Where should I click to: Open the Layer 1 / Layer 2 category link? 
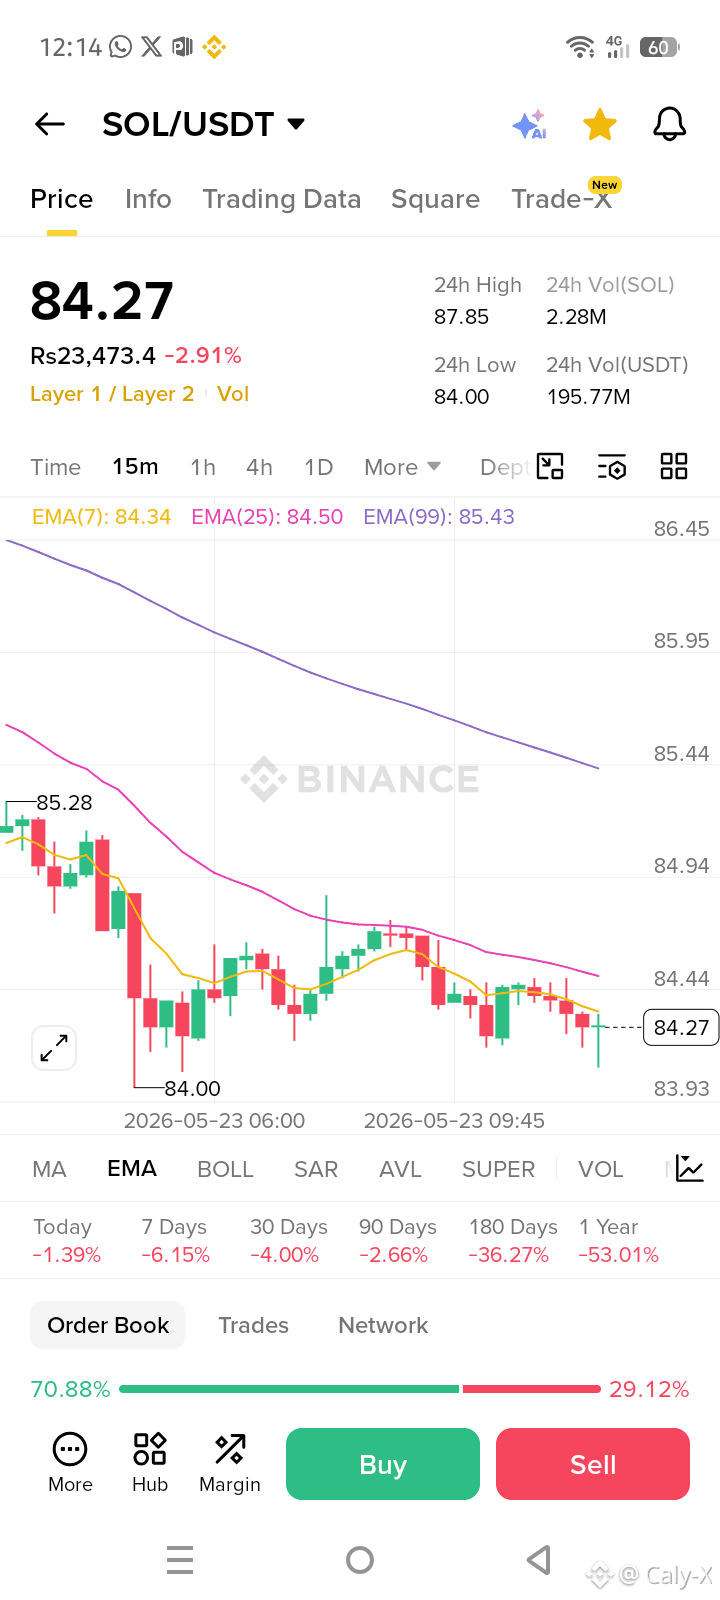(x=112, y=394)
